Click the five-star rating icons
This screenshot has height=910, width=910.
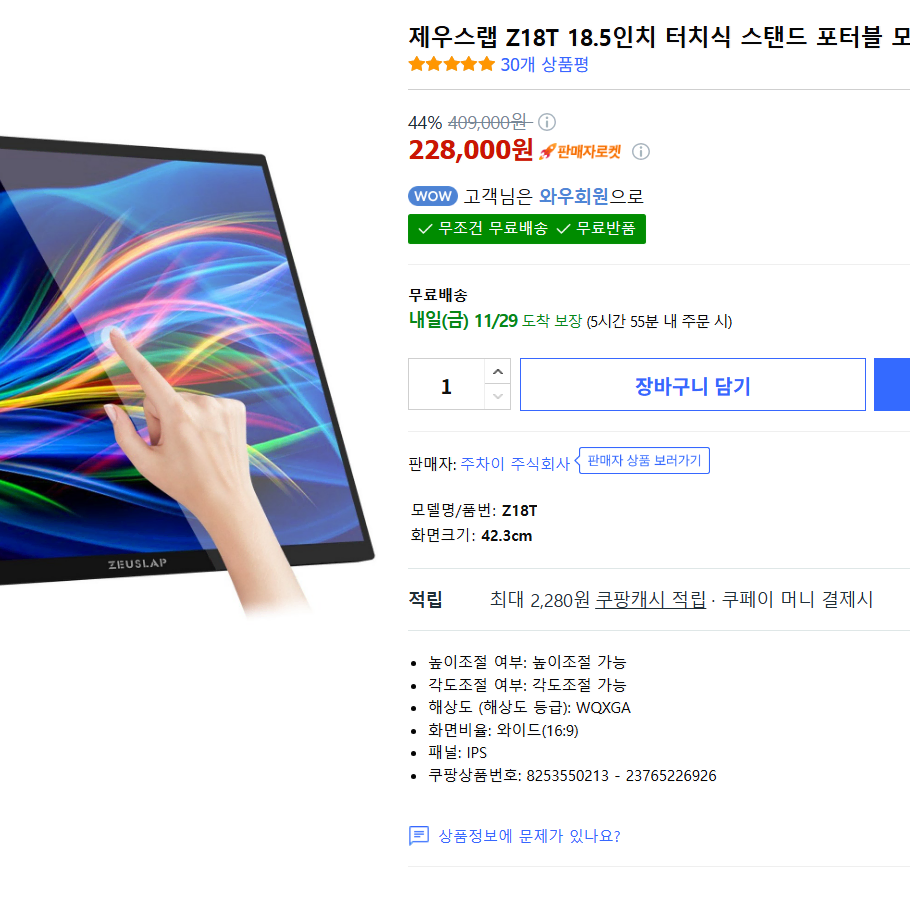tap(452, 64)
